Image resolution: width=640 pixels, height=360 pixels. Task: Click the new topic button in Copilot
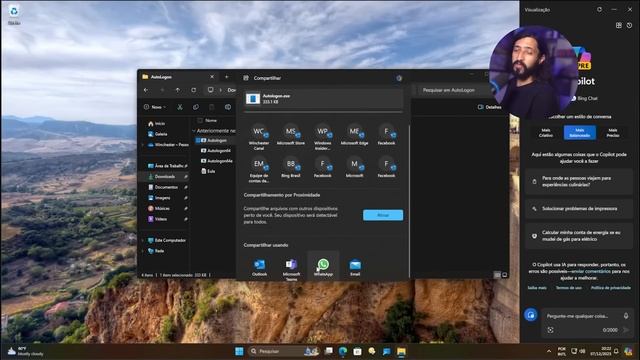click(x=531, y=315)
